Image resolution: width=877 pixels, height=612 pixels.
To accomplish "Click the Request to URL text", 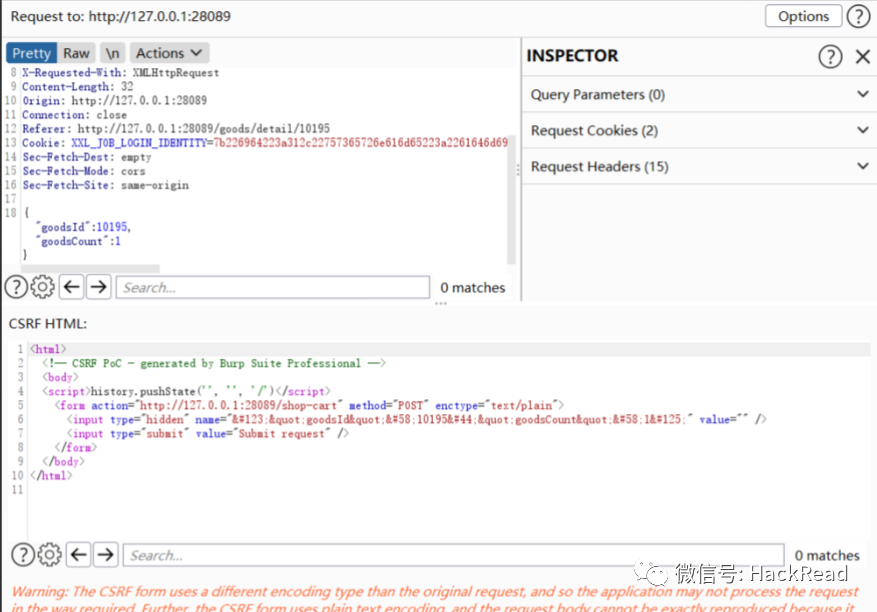I will point(120,16).
